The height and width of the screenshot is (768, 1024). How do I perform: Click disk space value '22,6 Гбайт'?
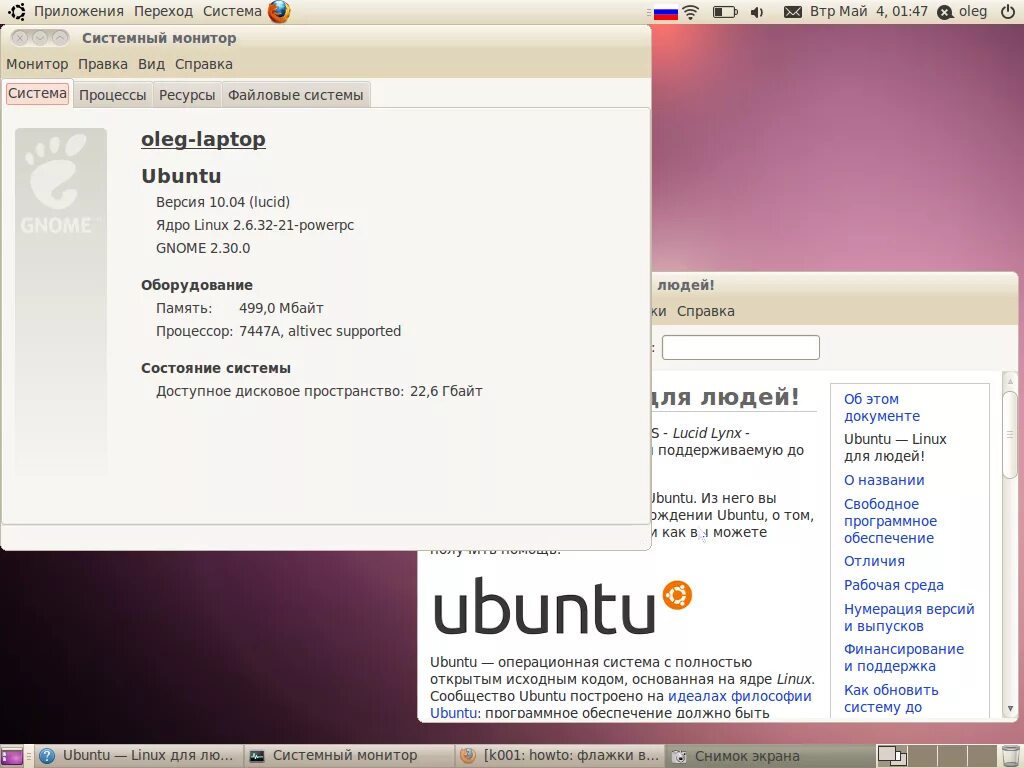click(446, 391)
